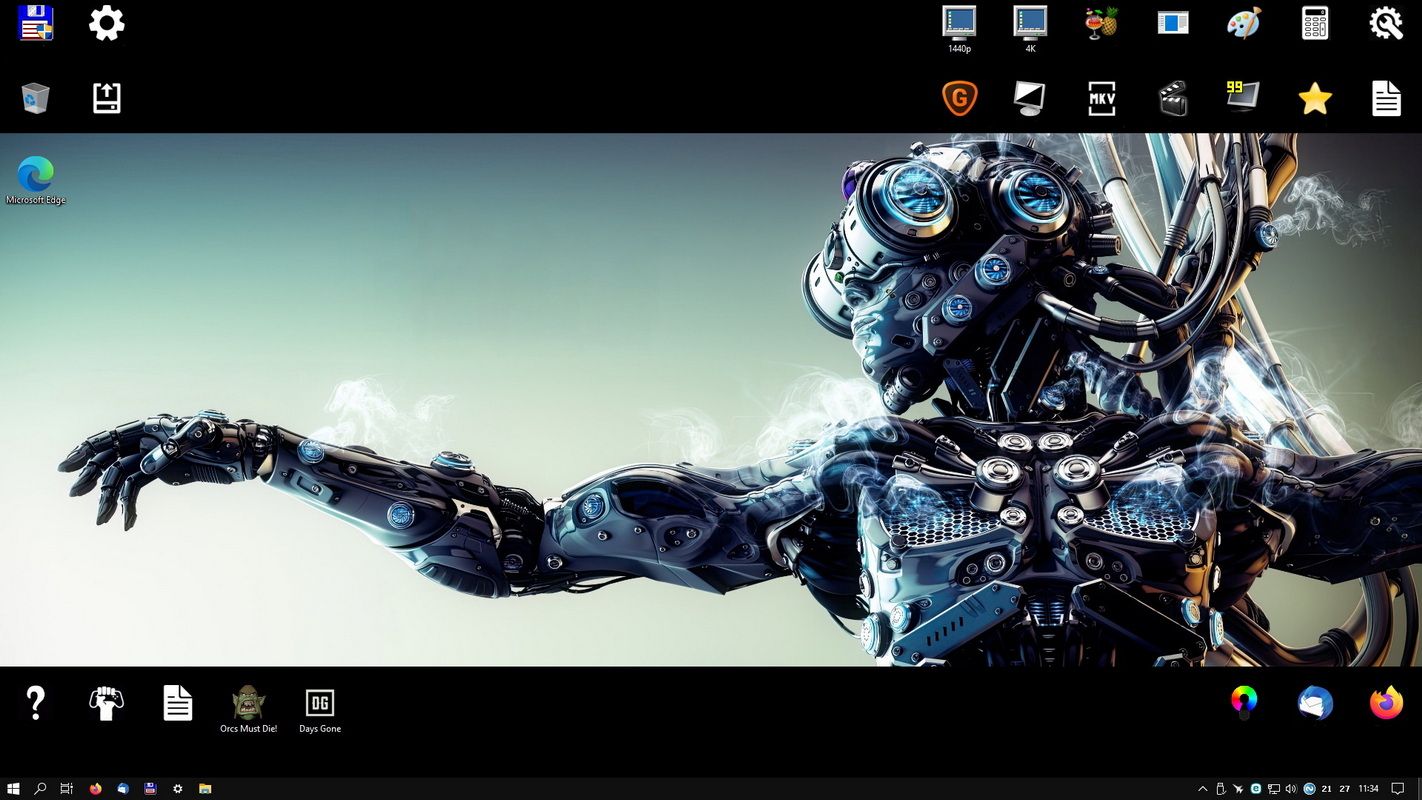Click the airplane mode tray icon
The image size is (1422, 800).
(x=1239, y=789)
